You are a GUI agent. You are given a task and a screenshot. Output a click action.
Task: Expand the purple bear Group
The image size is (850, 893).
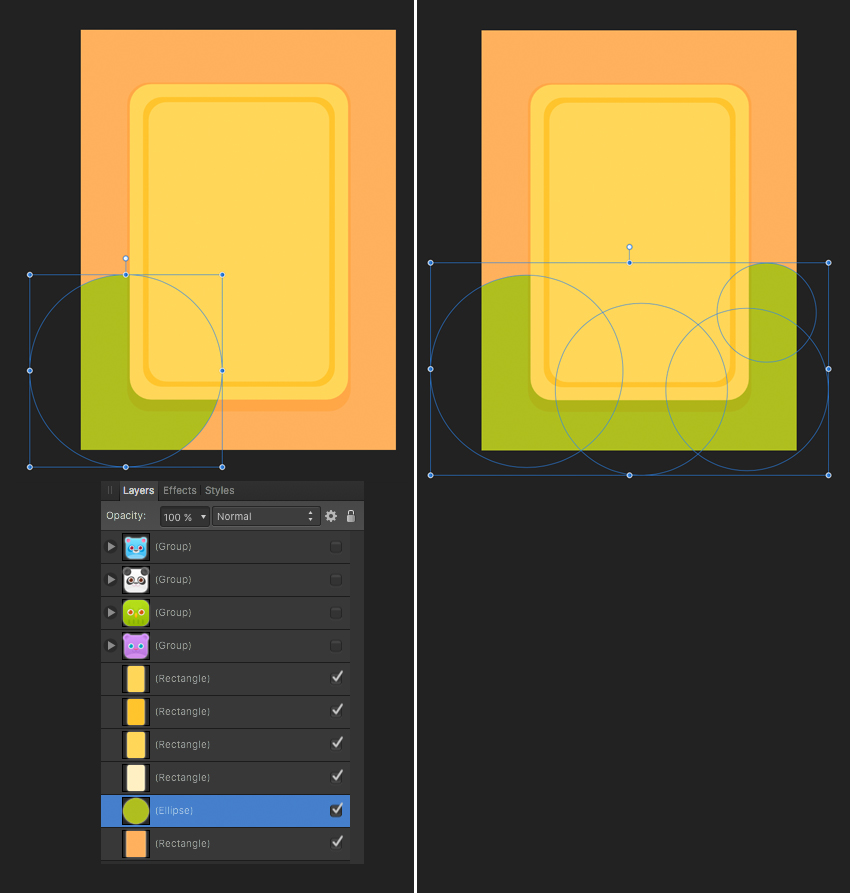point(111,646)
